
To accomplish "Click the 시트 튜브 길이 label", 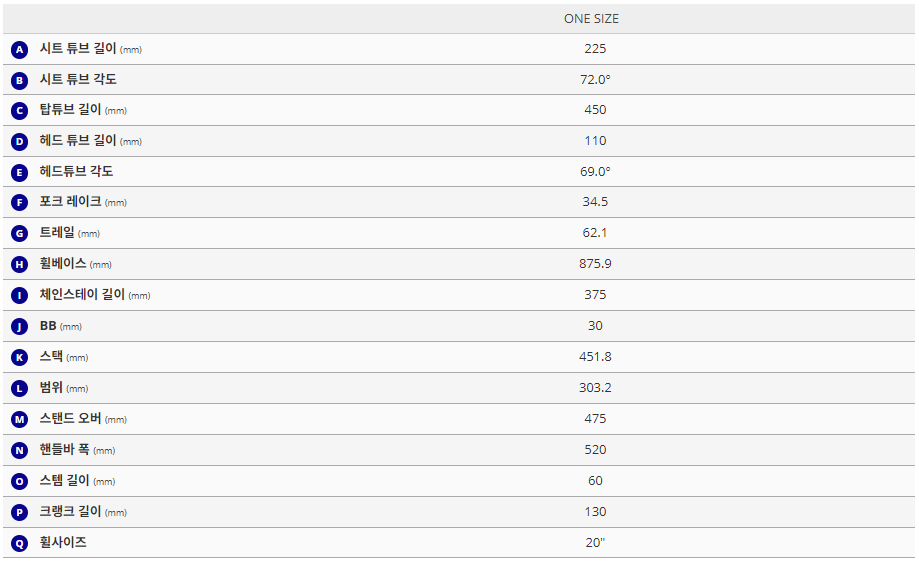I will pyautogui.click(x=78, y=49).
